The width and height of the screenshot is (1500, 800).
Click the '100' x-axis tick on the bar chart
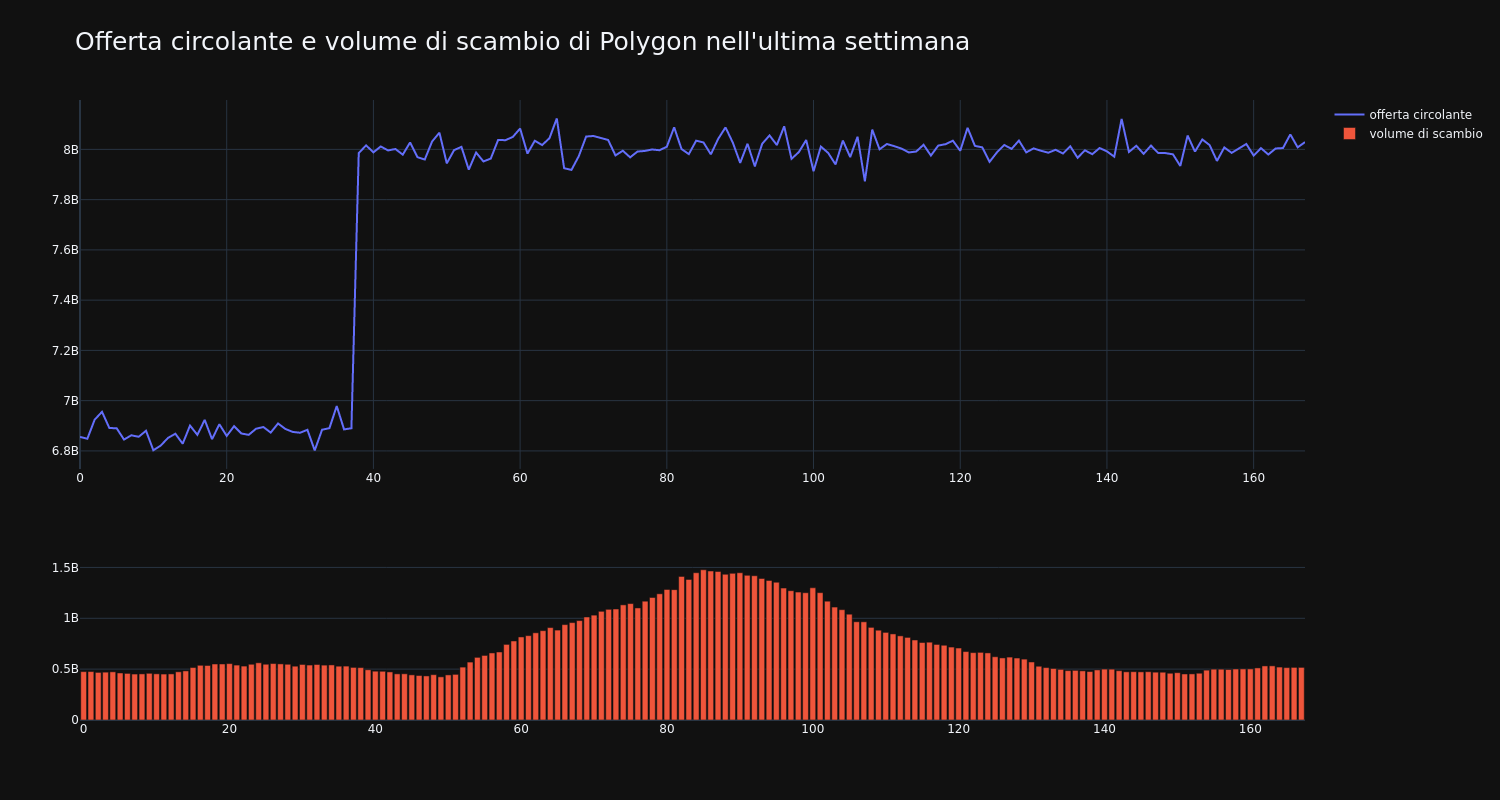(x=813, y=729)
